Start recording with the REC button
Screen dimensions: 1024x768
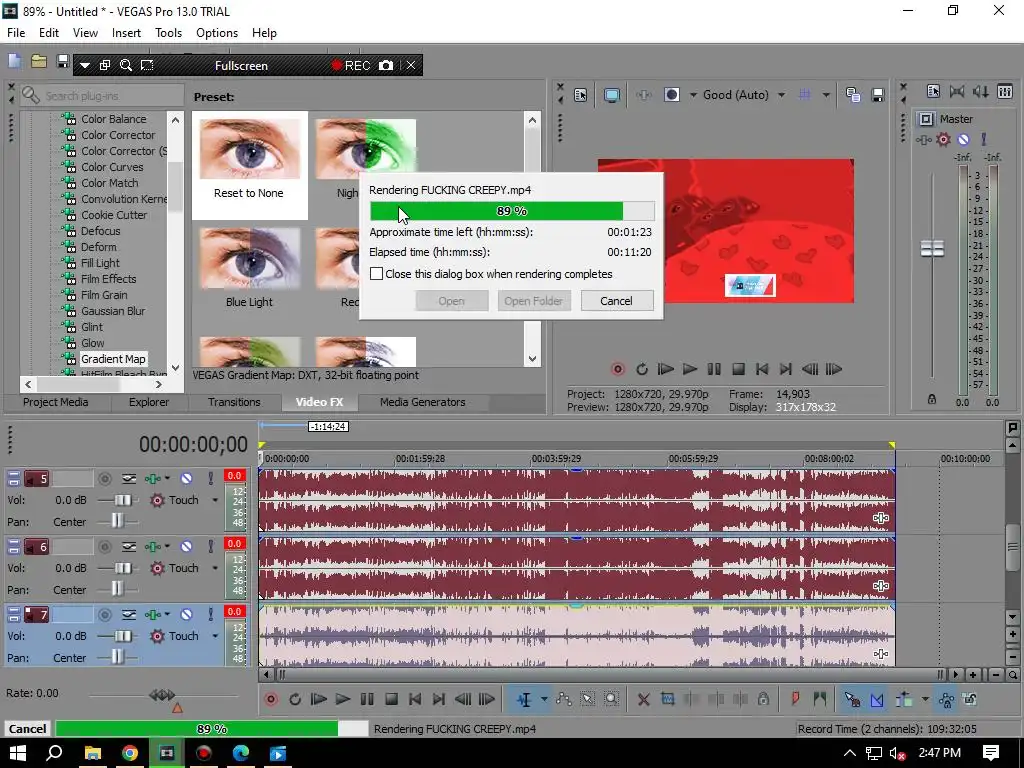click(351, 65)
